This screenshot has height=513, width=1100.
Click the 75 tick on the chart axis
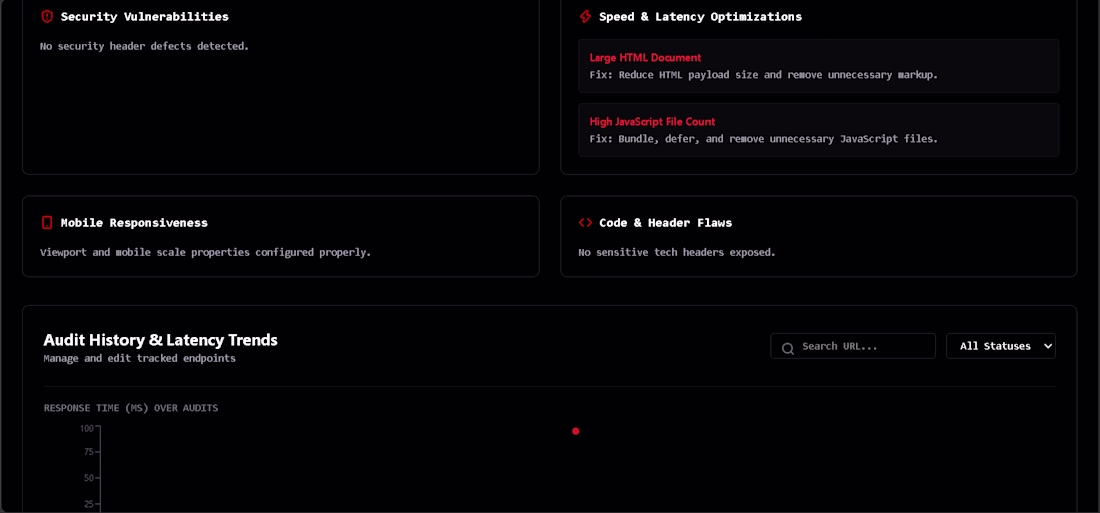(88, 452)
